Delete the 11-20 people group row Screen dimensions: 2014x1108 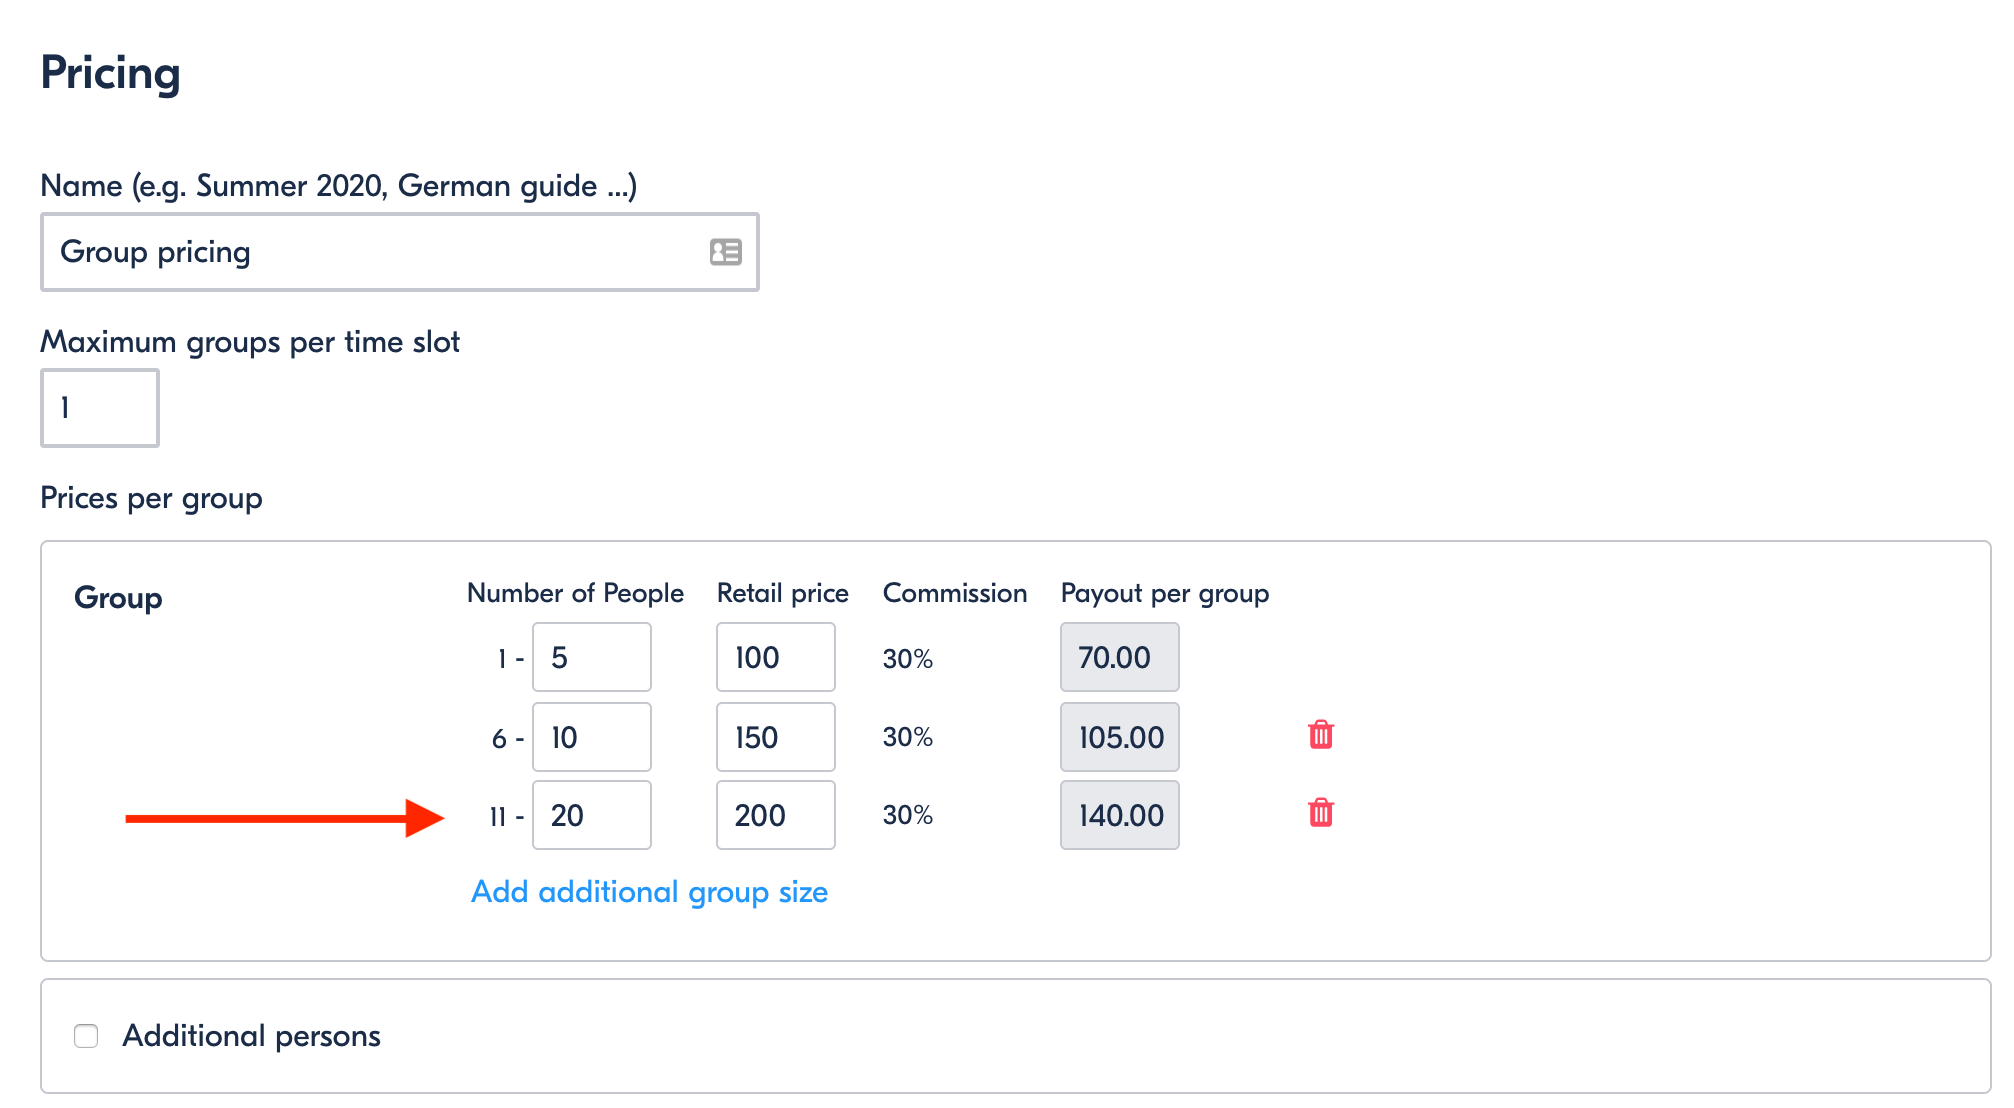click(1320, 813)
